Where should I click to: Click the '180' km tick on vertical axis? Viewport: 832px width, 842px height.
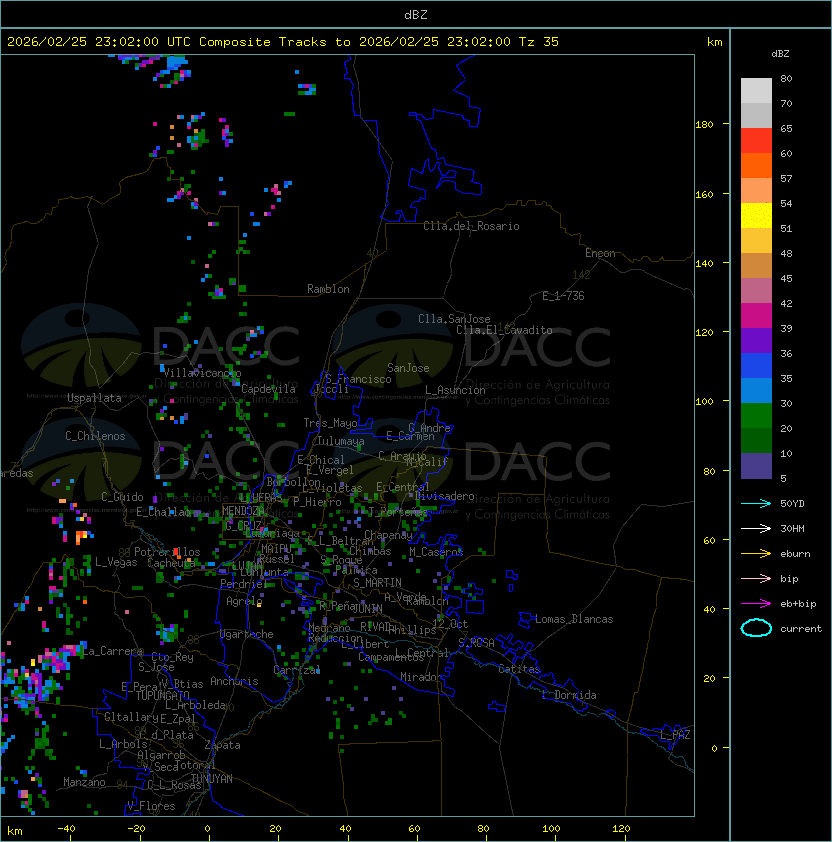click(x=704, y=124)
